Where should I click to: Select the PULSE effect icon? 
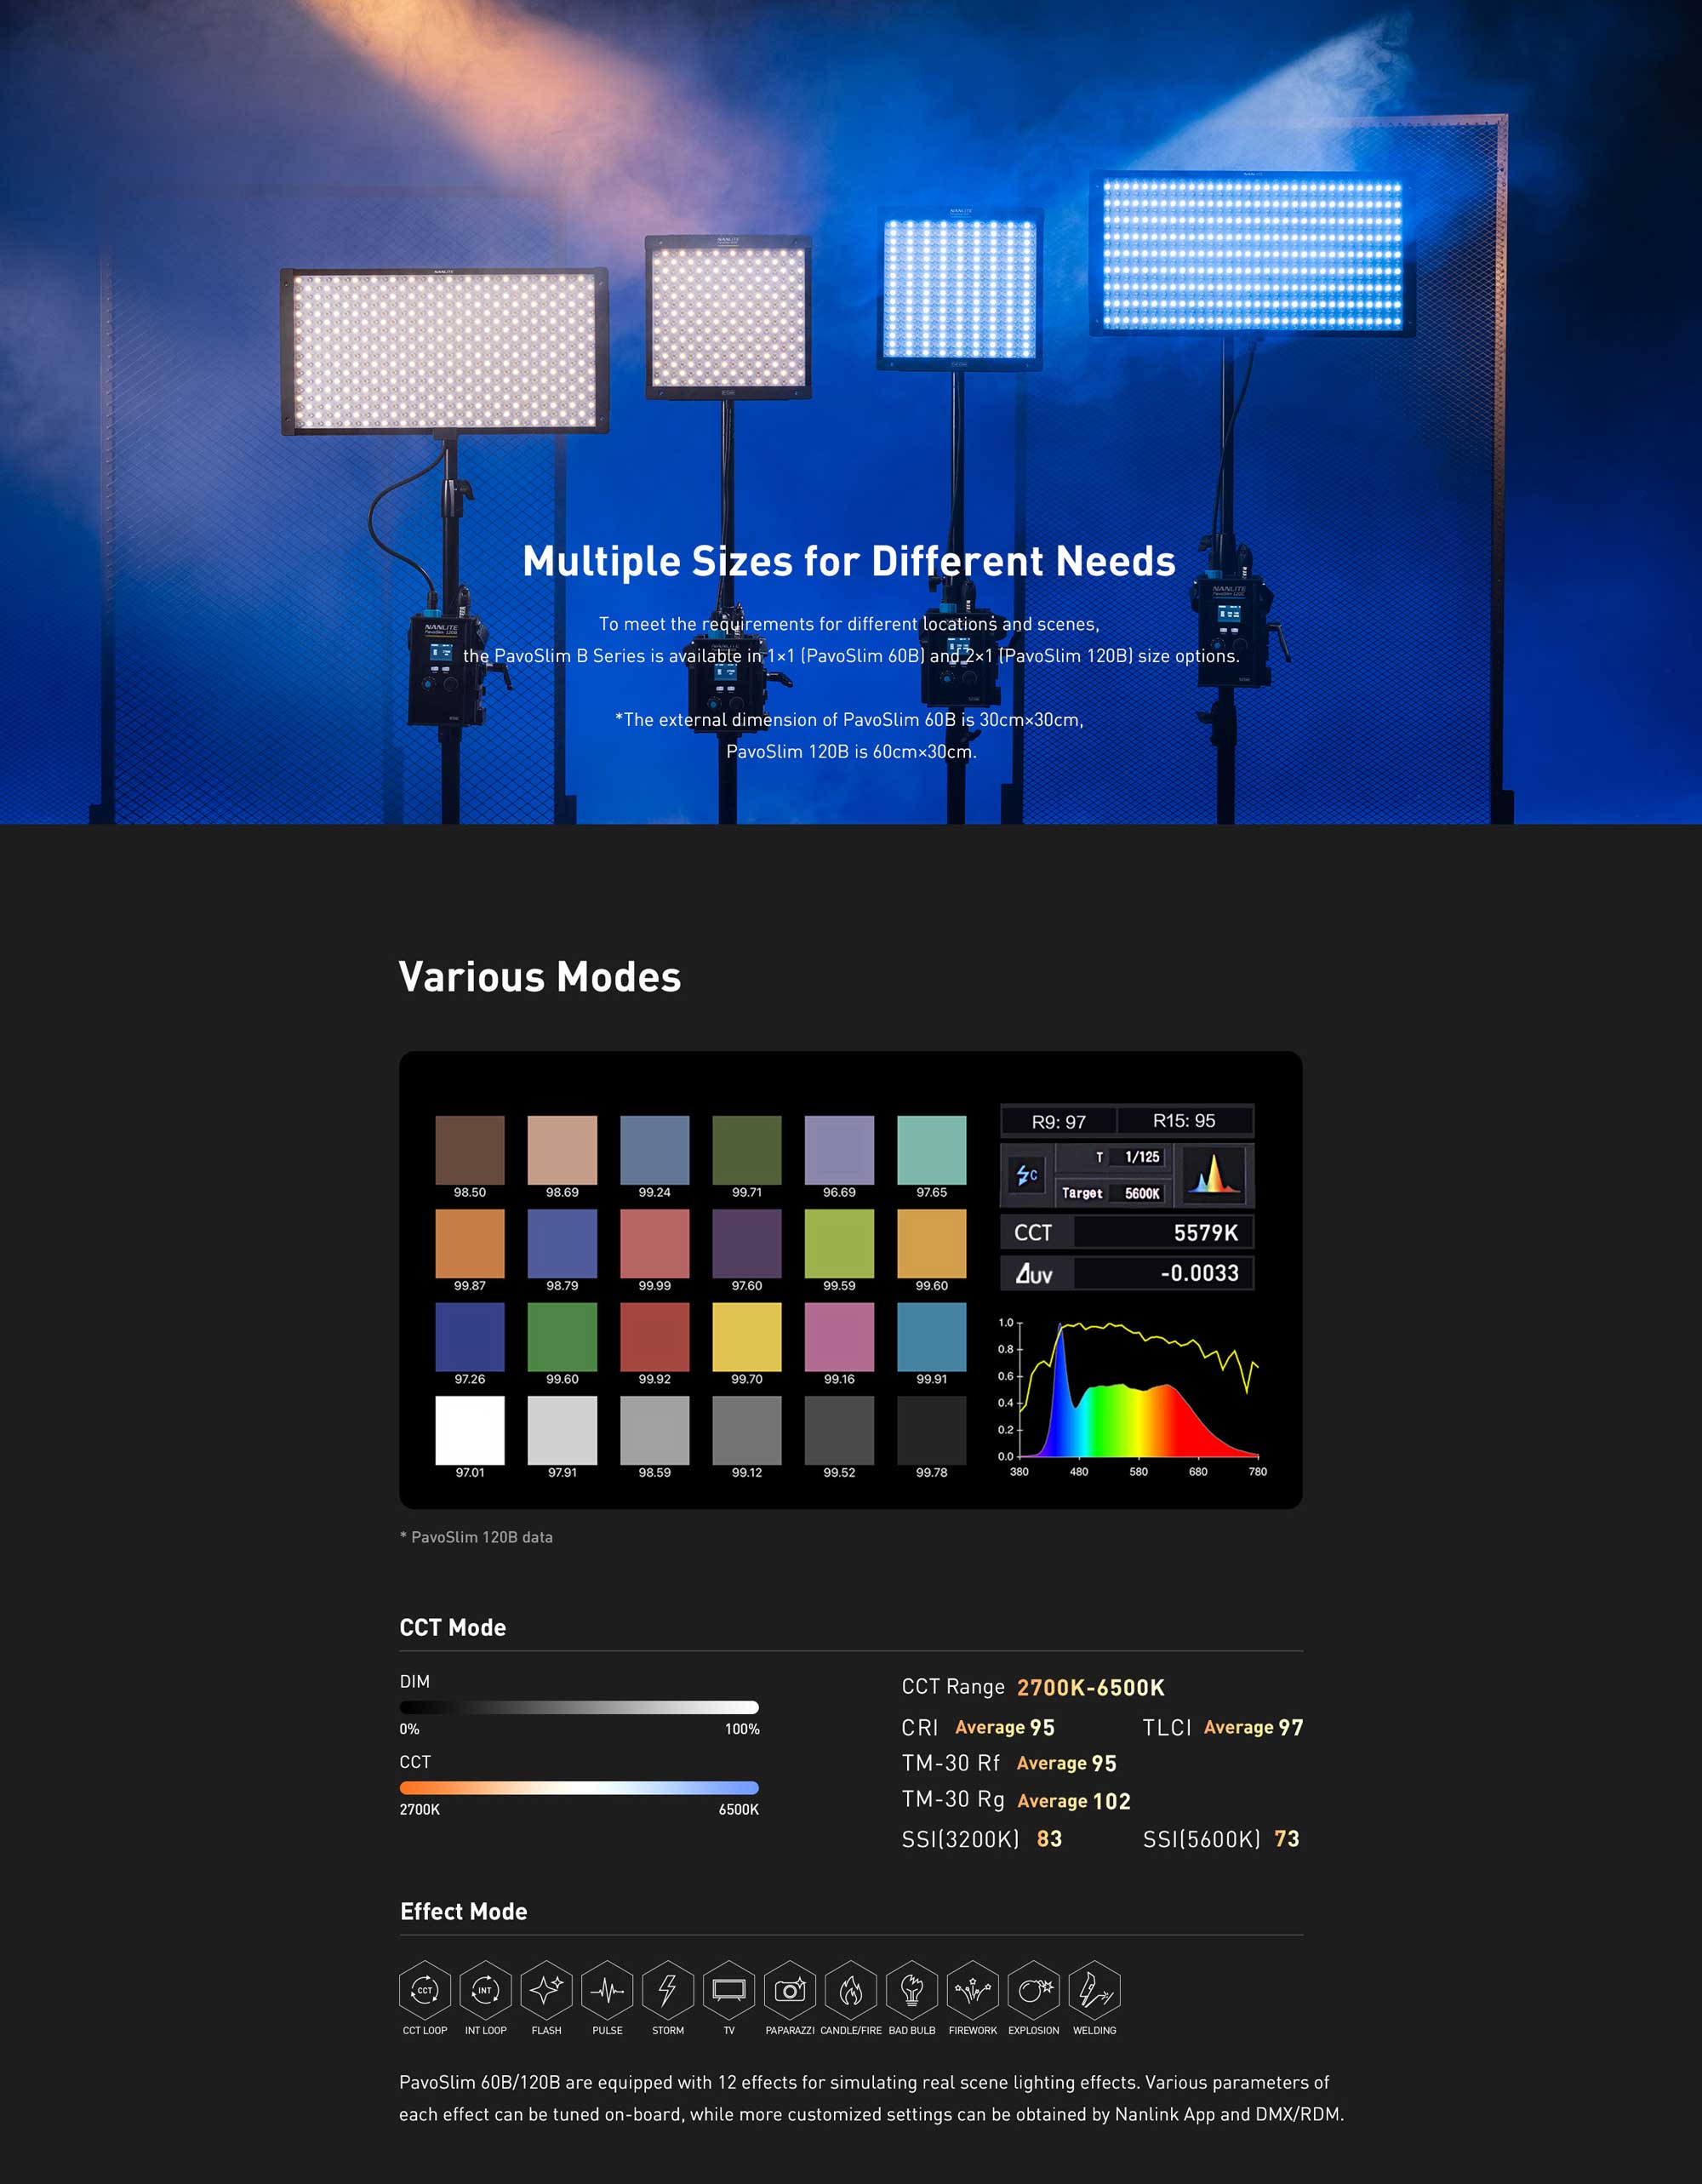click(607, 1989)
